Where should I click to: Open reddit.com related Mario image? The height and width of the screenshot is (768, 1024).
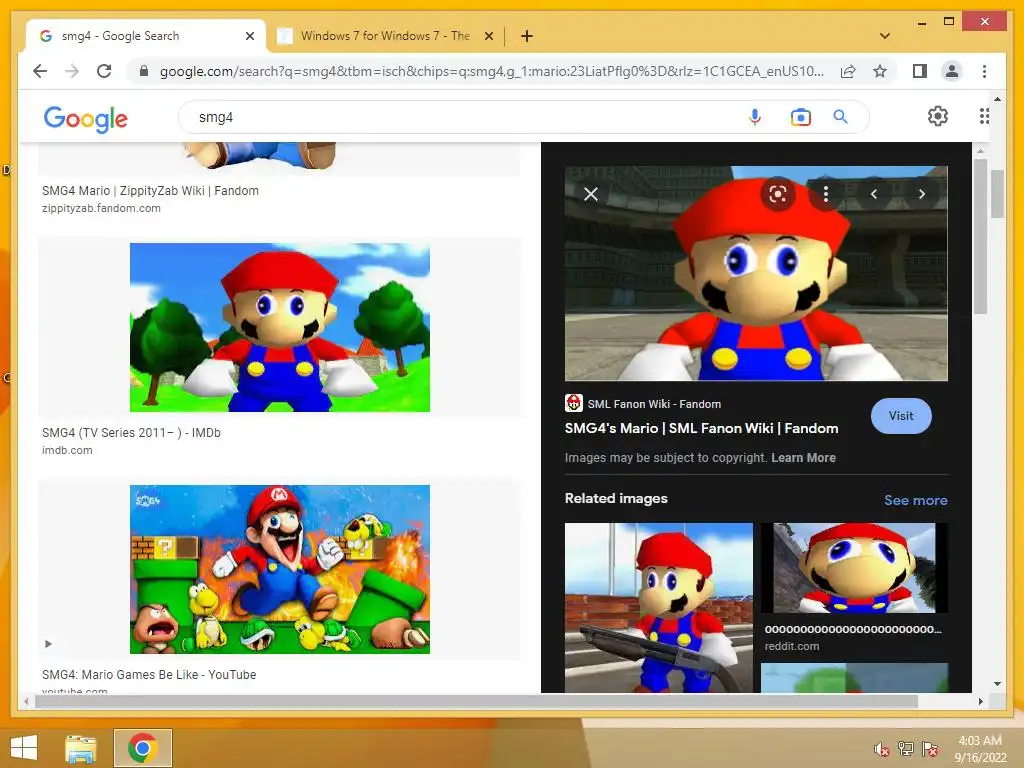(854, 568)
